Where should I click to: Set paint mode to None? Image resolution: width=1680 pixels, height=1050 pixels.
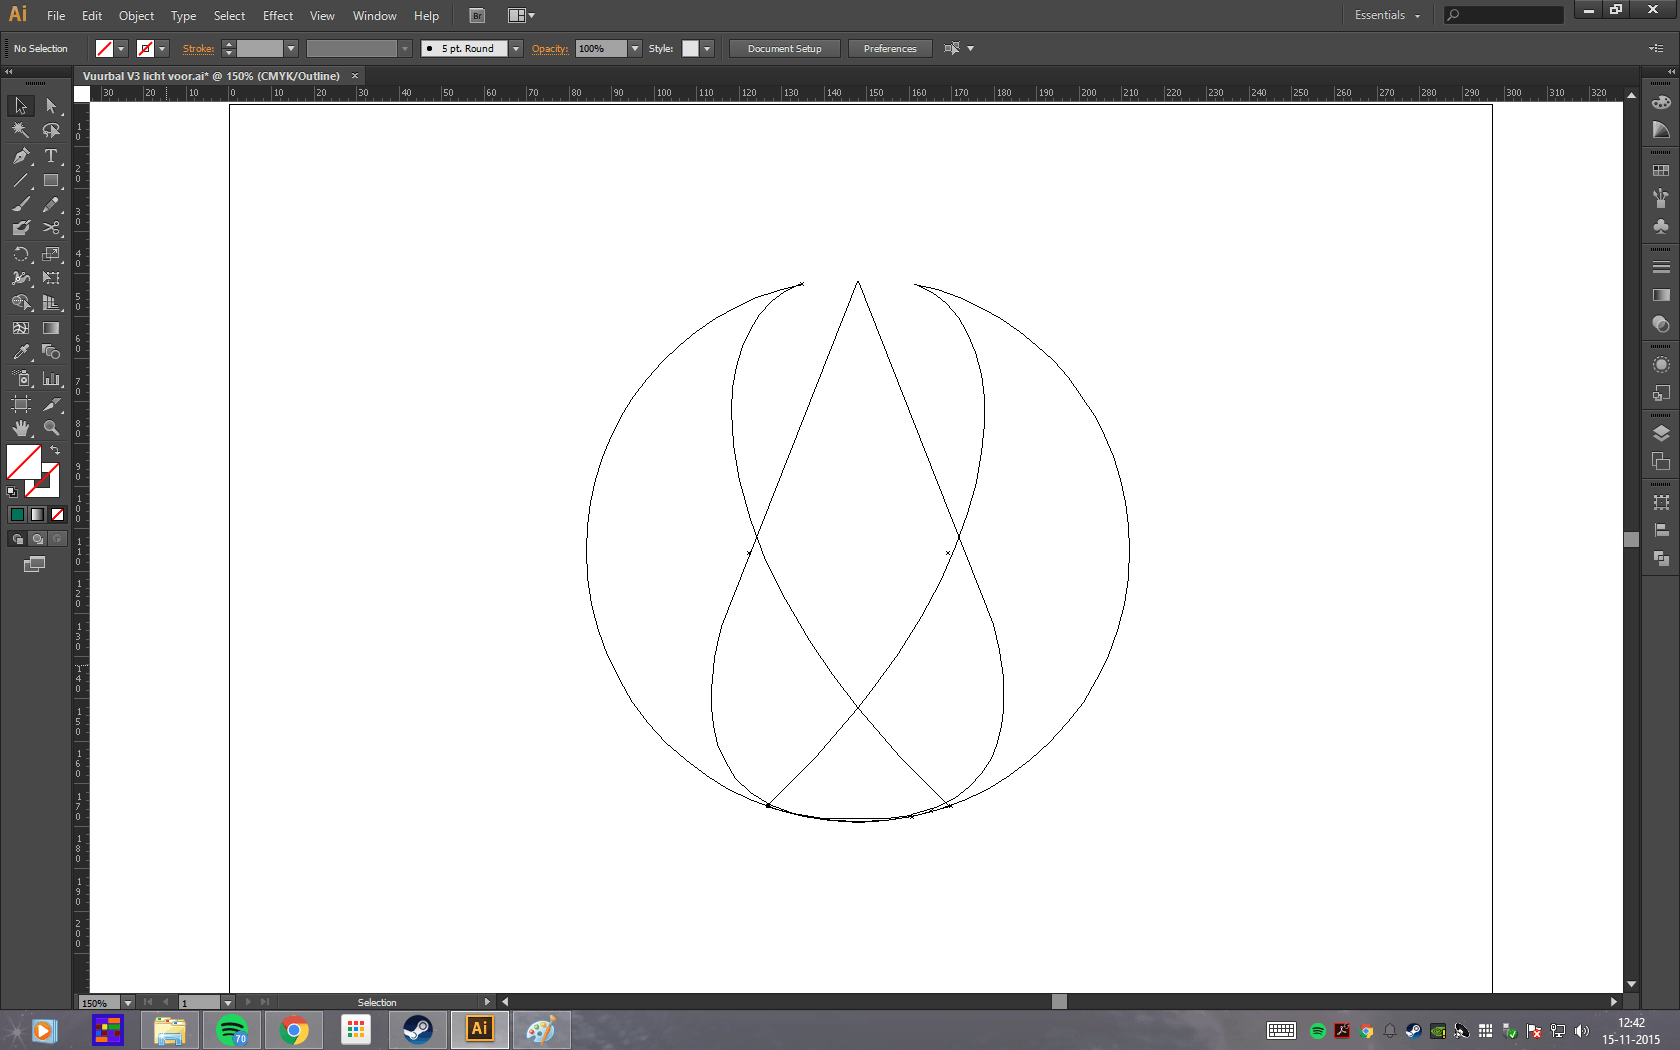(x=57, y=515)
